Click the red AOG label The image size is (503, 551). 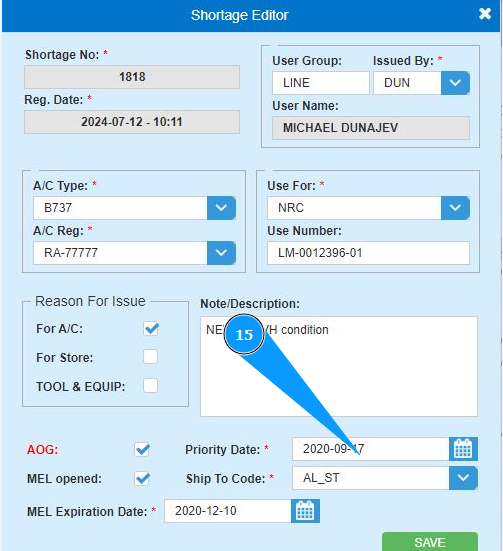click(x=43, y=449)
